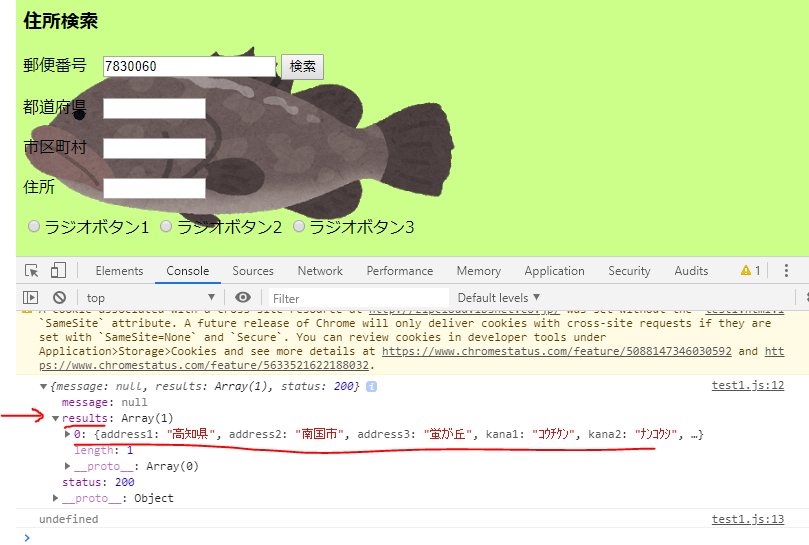Focus the 都道府県 input field
Viewport: 809px width, 545px height.
click(154, 108)
